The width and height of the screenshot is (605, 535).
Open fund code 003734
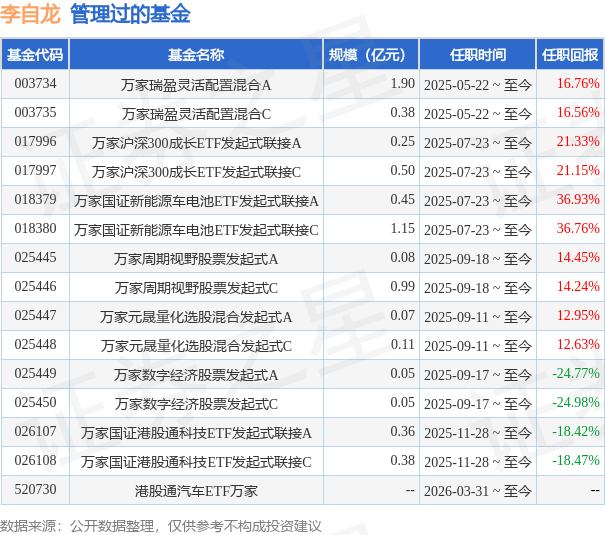(35, 84)
